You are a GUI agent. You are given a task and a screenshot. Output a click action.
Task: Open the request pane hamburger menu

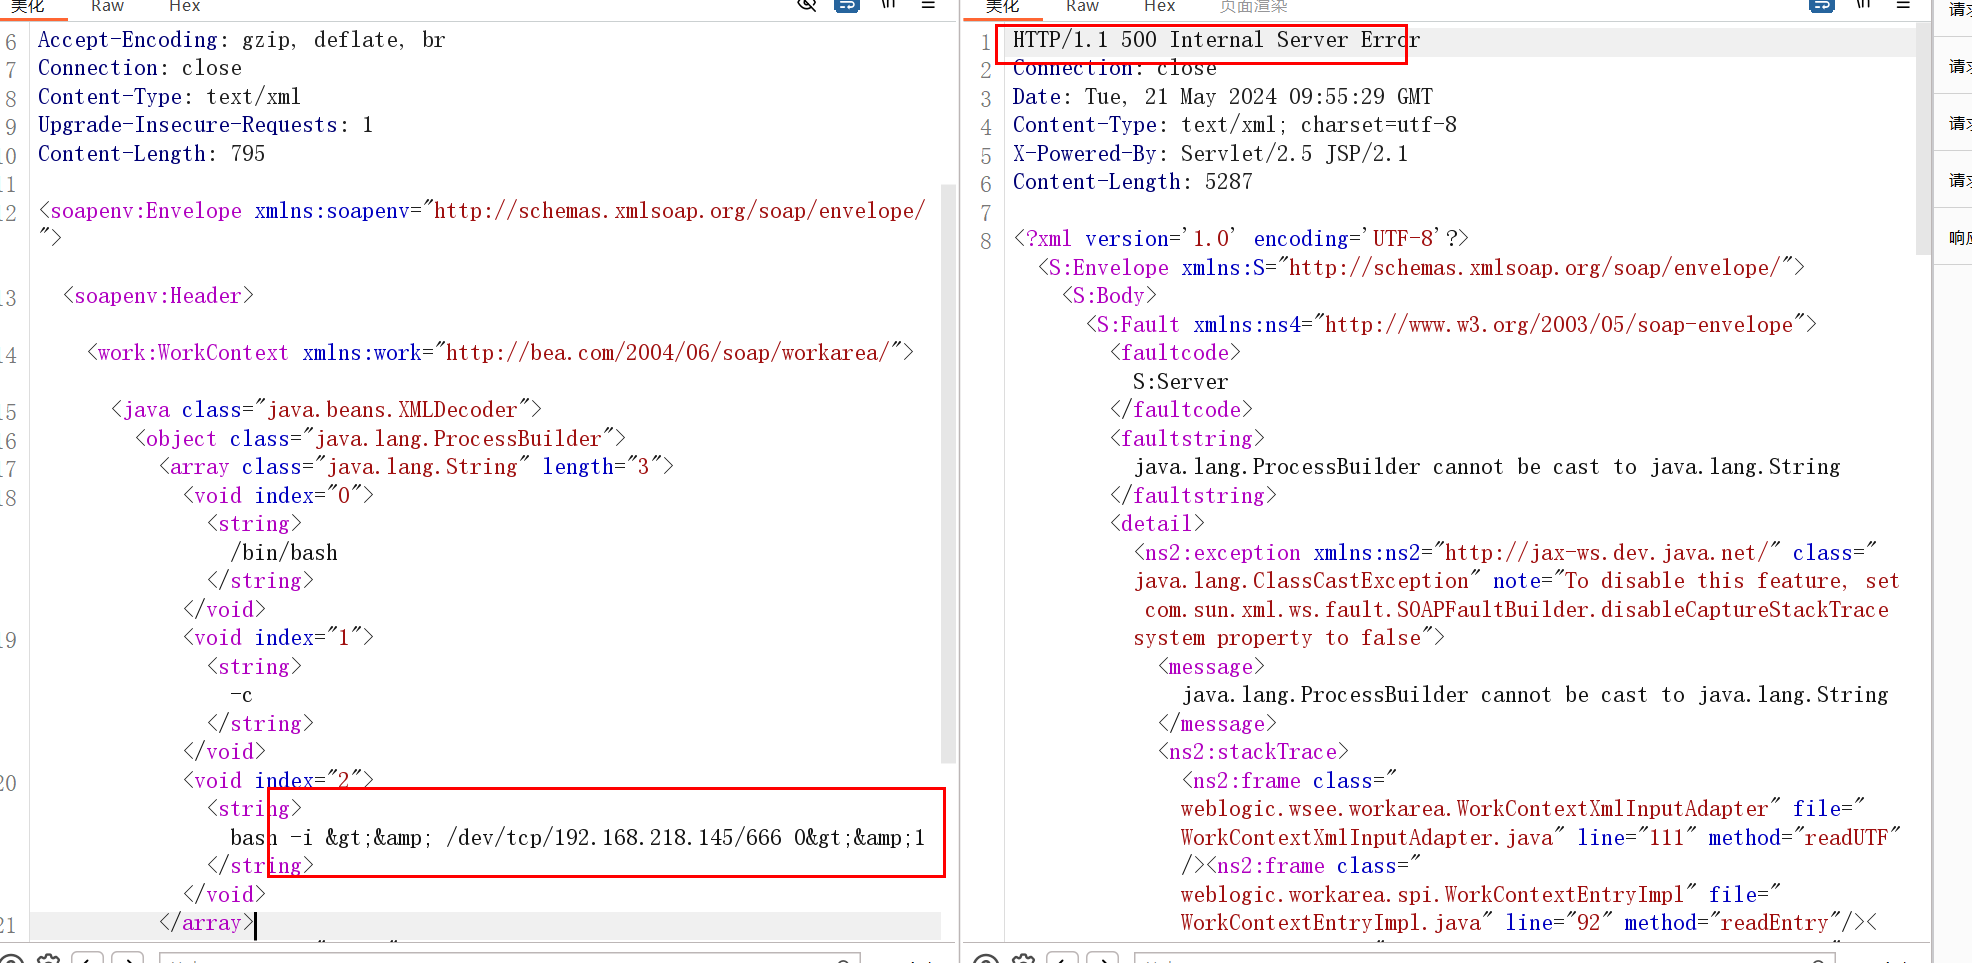coord(928,5)
